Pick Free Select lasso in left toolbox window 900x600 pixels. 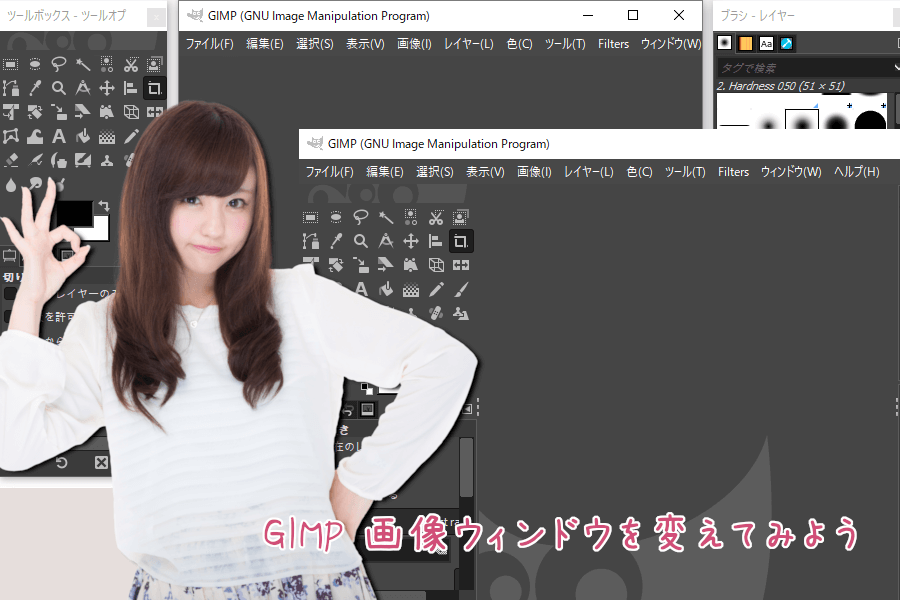(59, 64)
